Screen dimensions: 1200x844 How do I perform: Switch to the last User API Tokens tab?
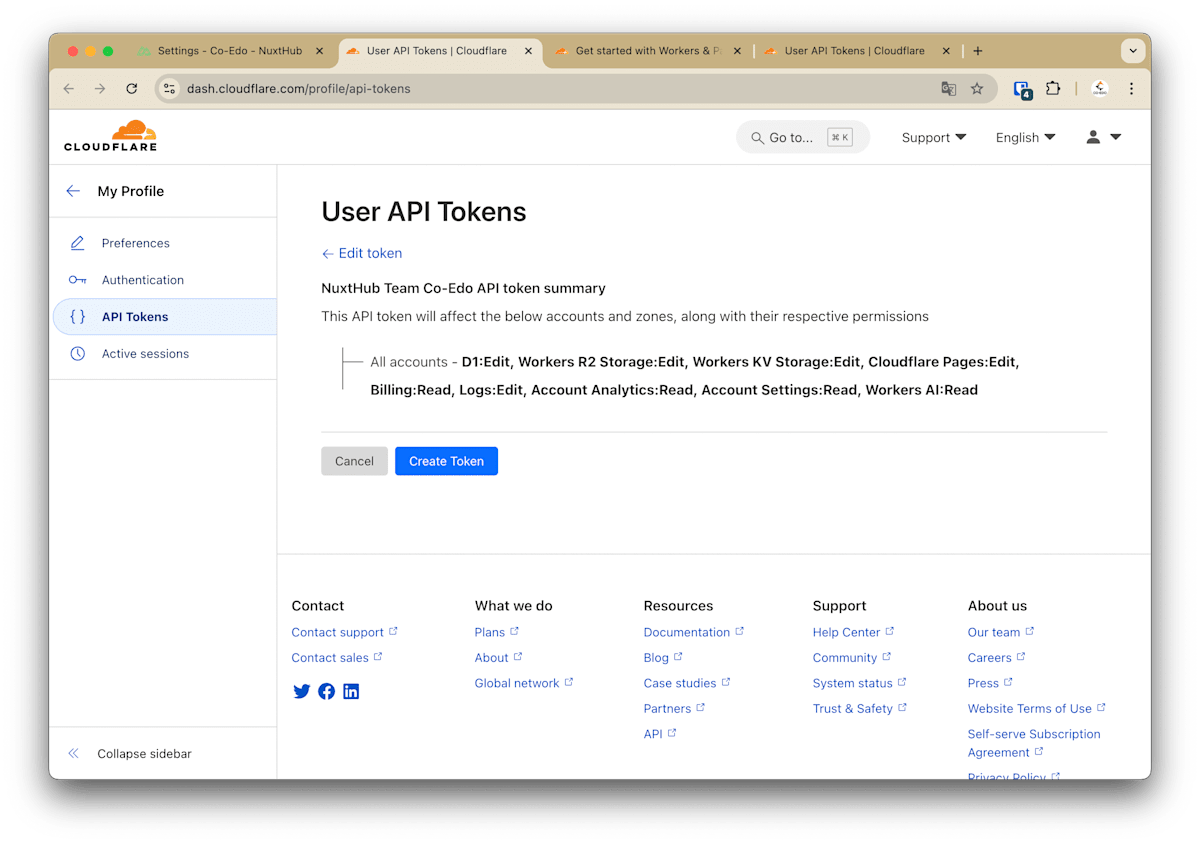pos(854,51)
